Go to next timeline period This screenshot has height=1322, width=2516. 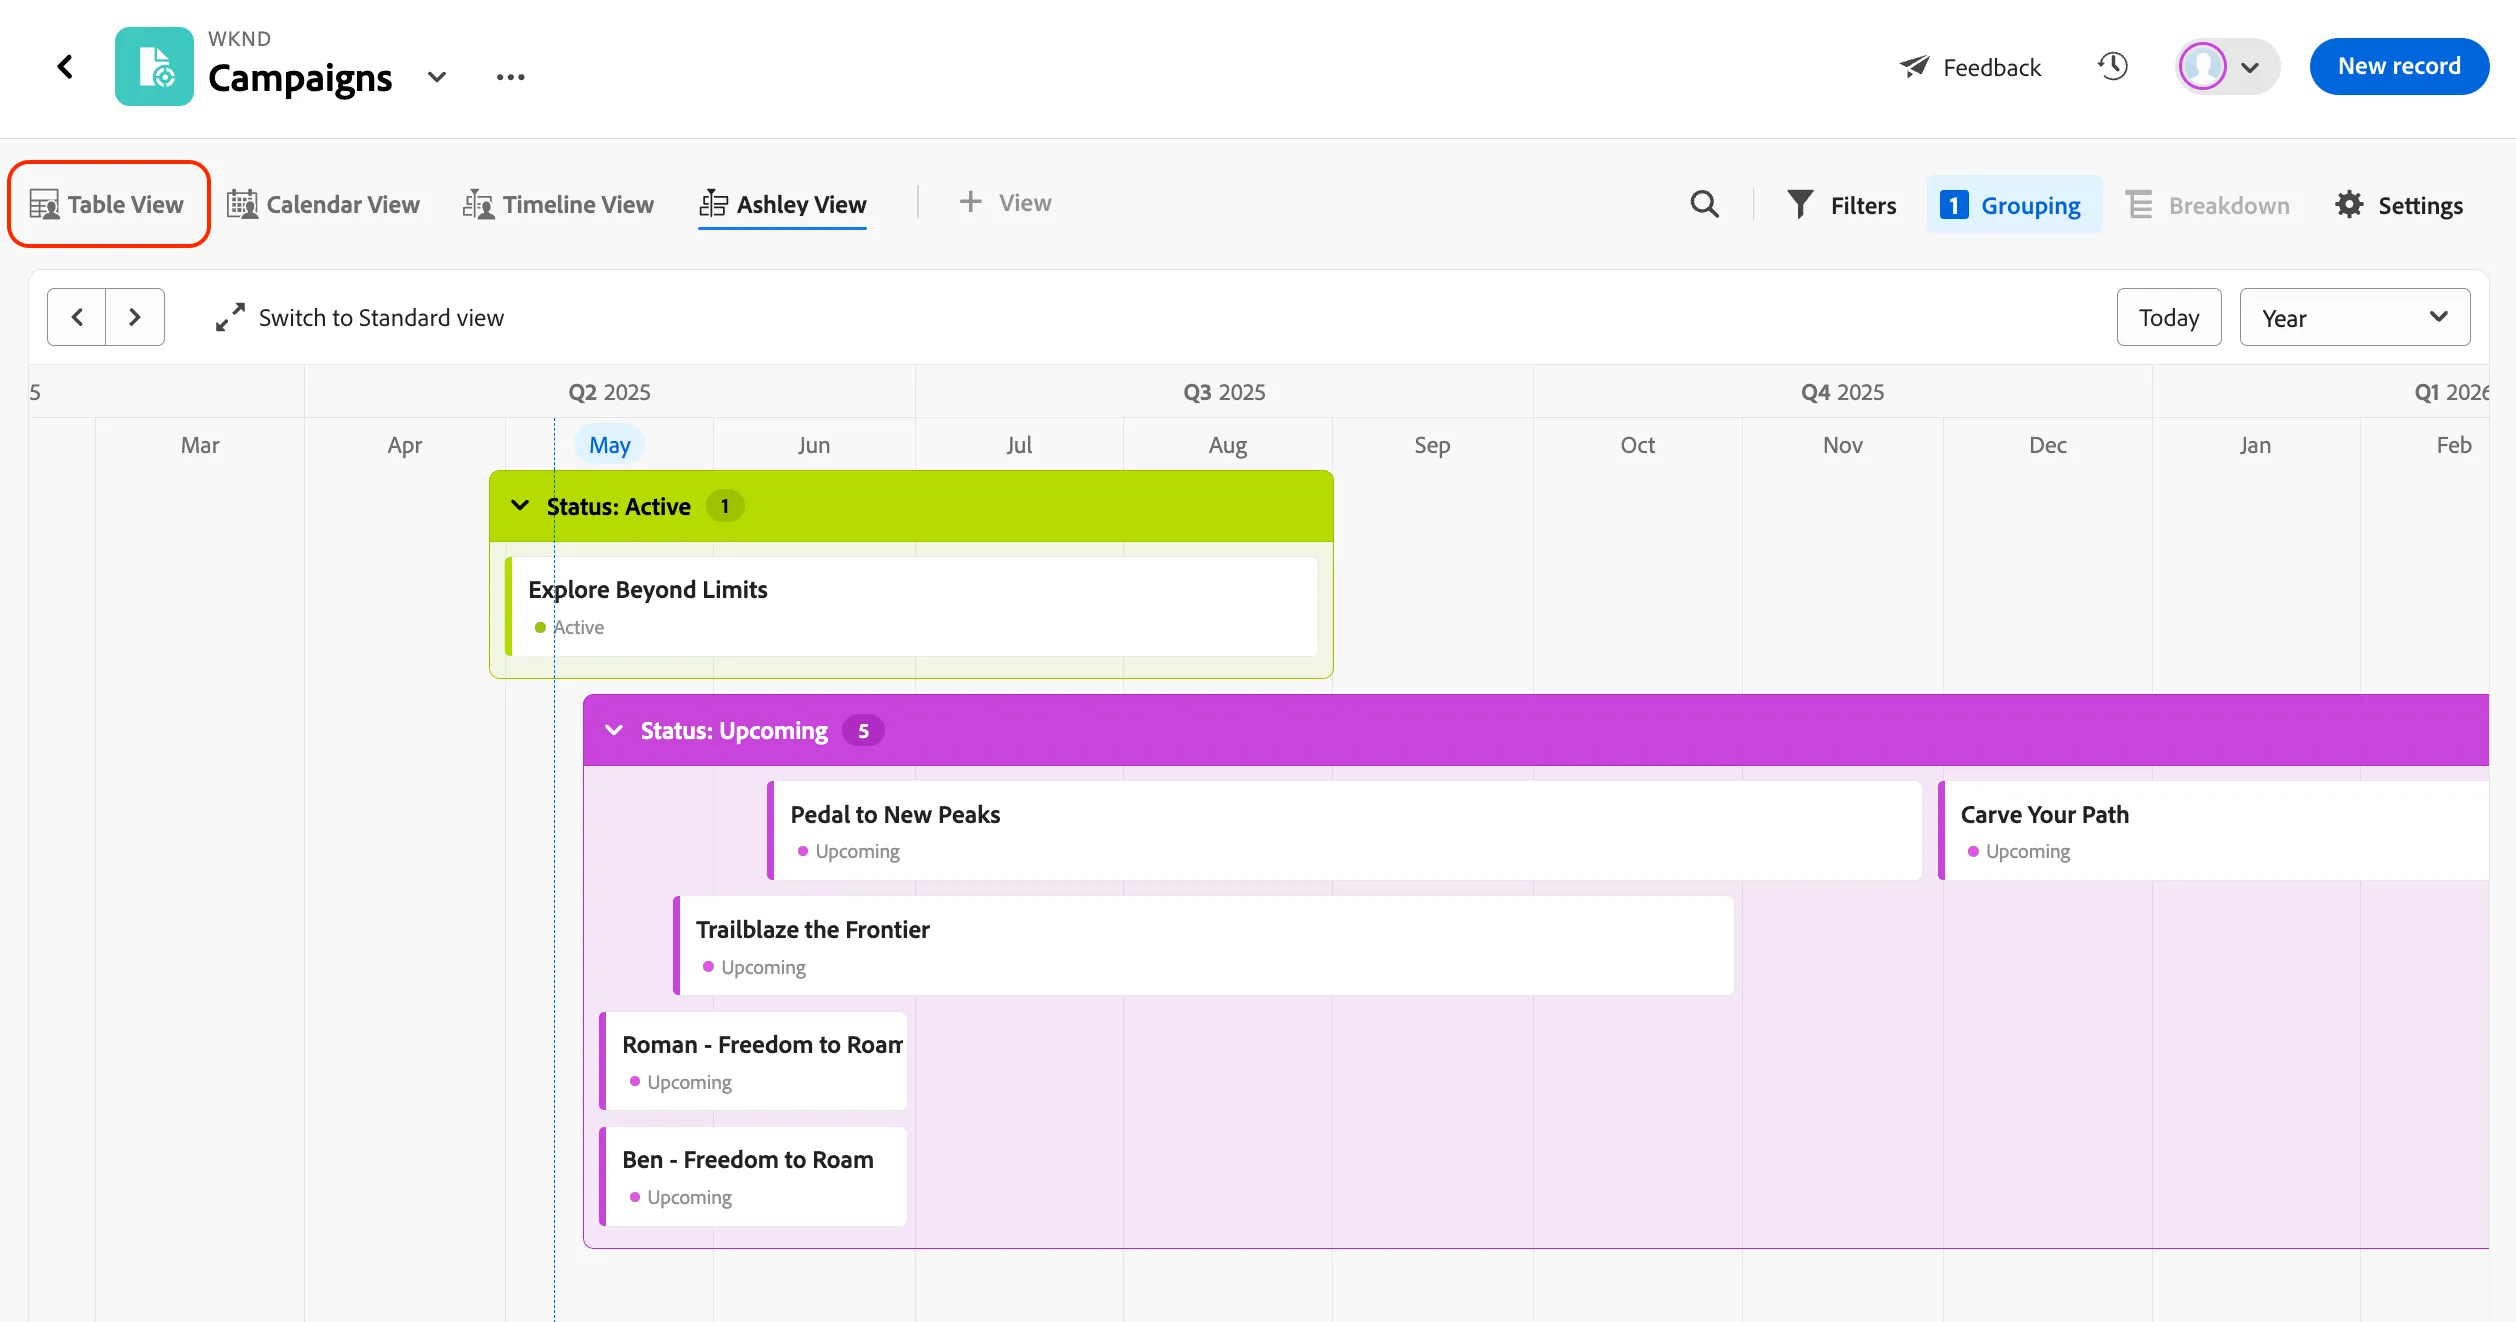pos(135,317)
